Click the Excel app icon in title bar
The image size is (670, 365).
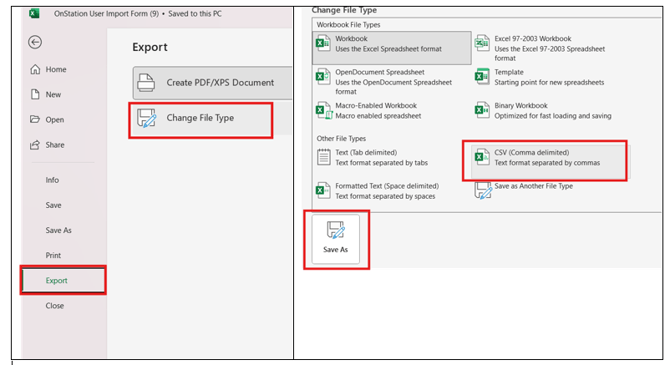coord(34,14)
